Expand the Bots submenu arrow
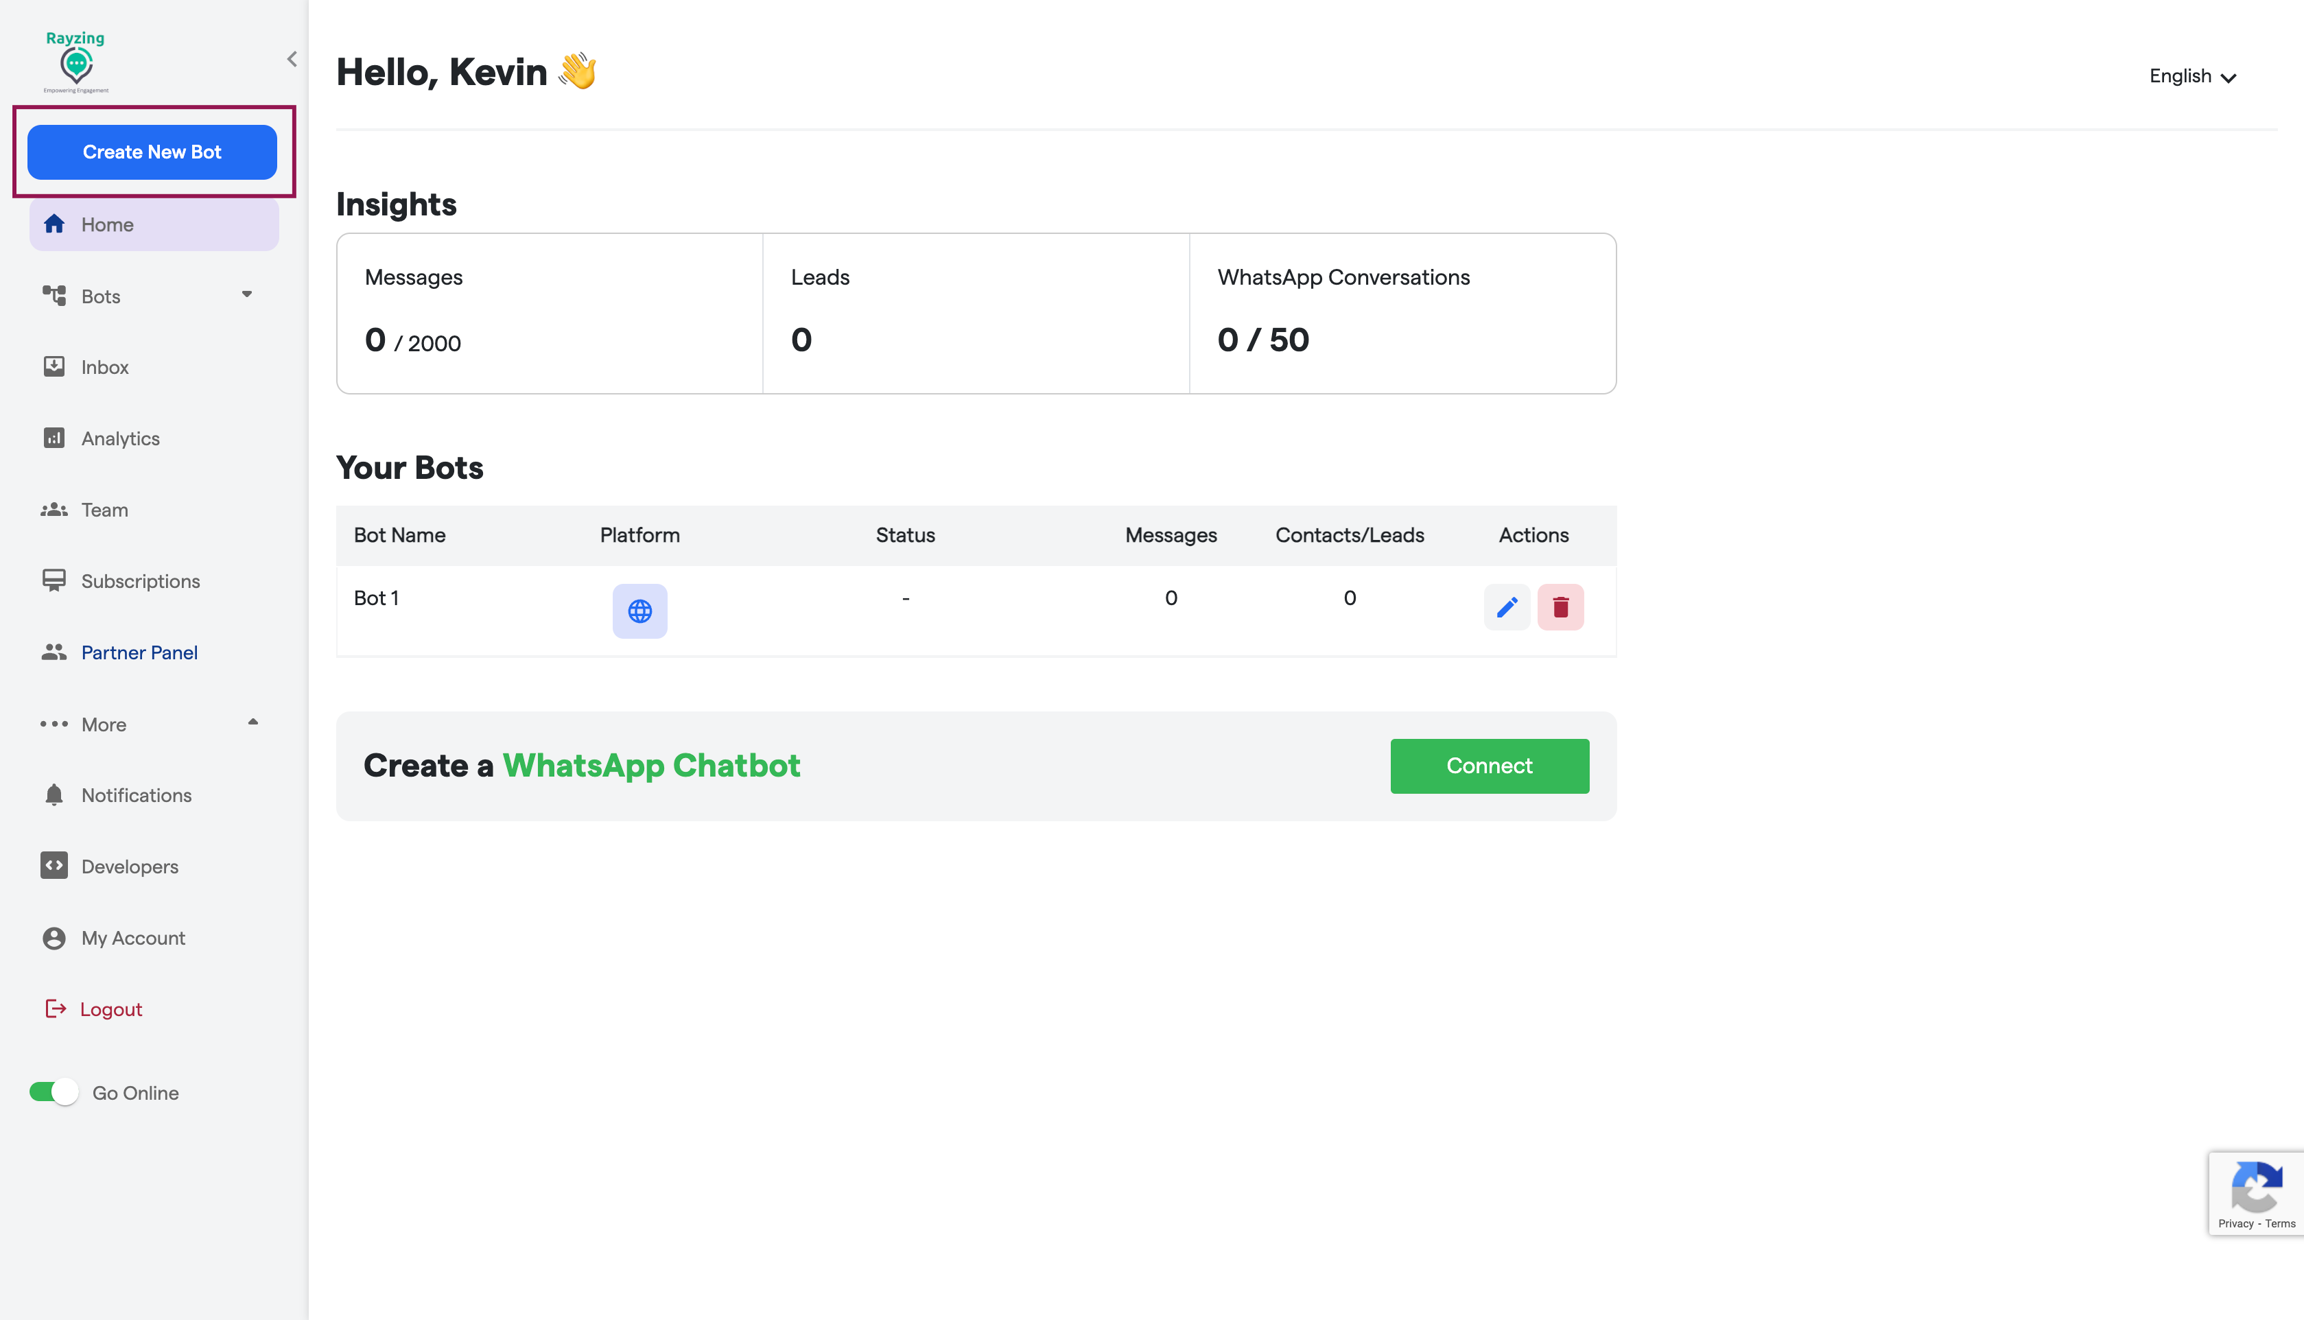The image size is (2304, 1320). tap(247, 295)
